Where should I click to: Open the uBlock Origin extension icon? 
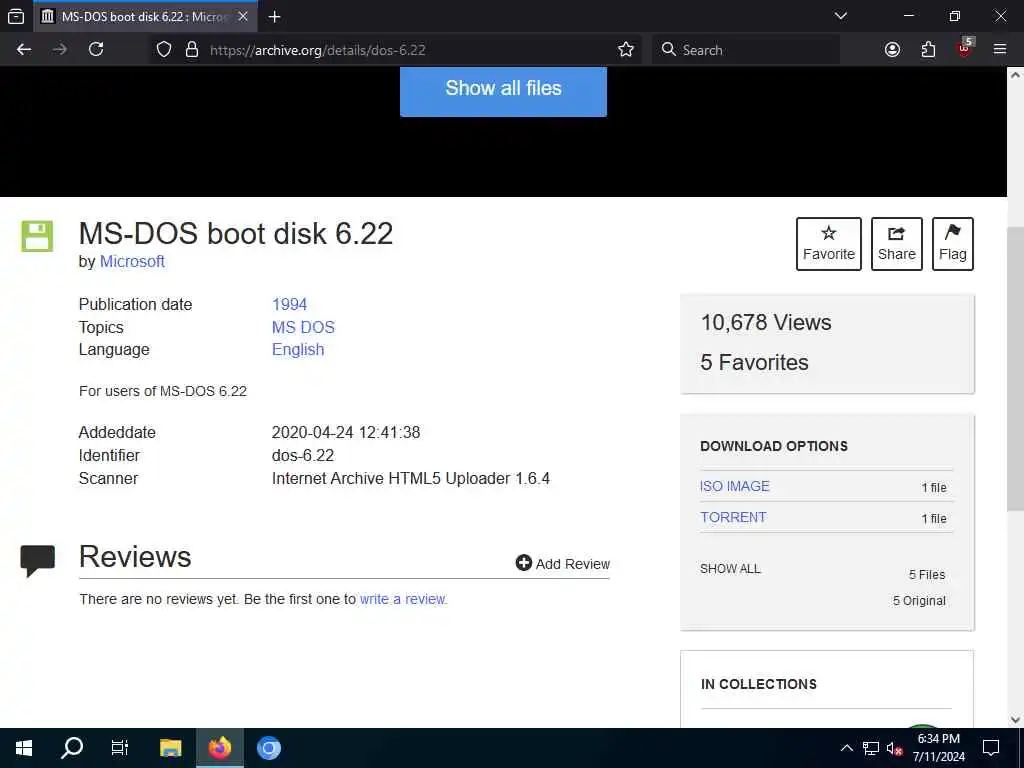pyautogui.click(x=965, y=48)
